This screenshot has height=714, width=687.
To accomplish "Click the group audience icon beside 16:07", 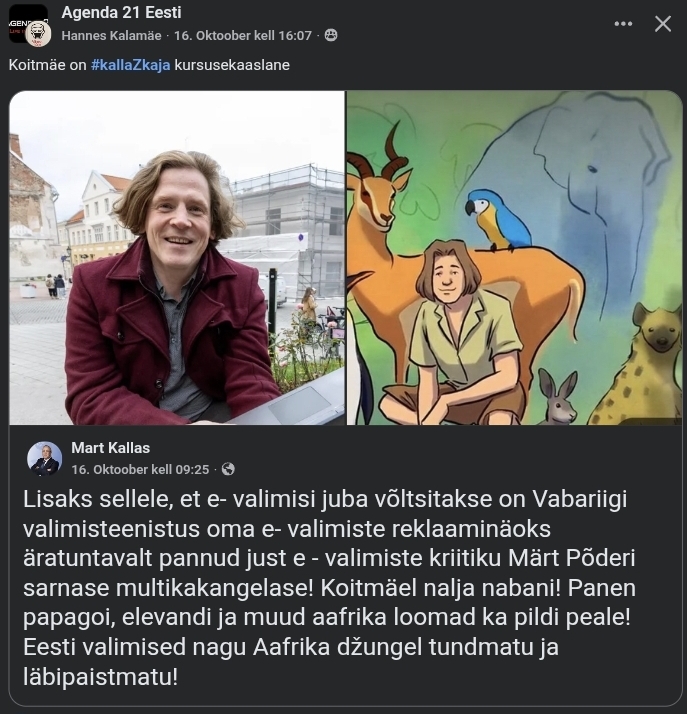I will (331, 35).
